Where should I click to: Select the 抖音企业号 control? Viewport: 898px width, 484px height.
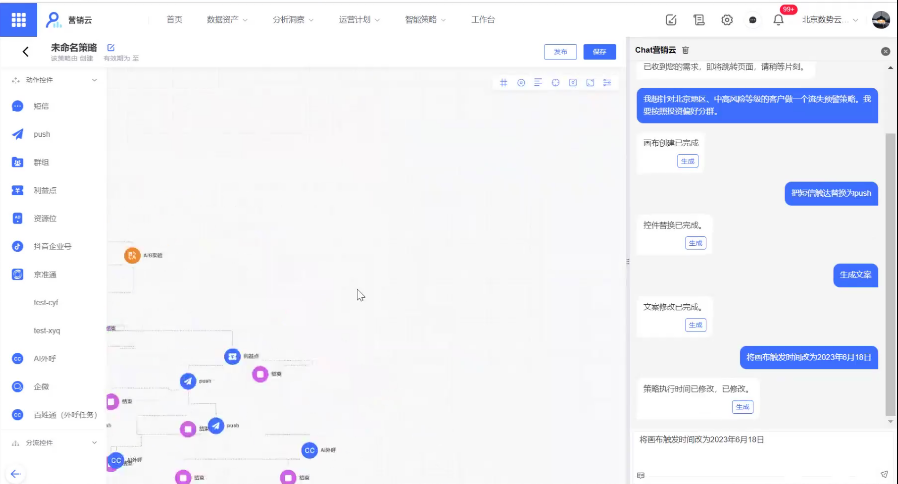[x=53, y=246]
